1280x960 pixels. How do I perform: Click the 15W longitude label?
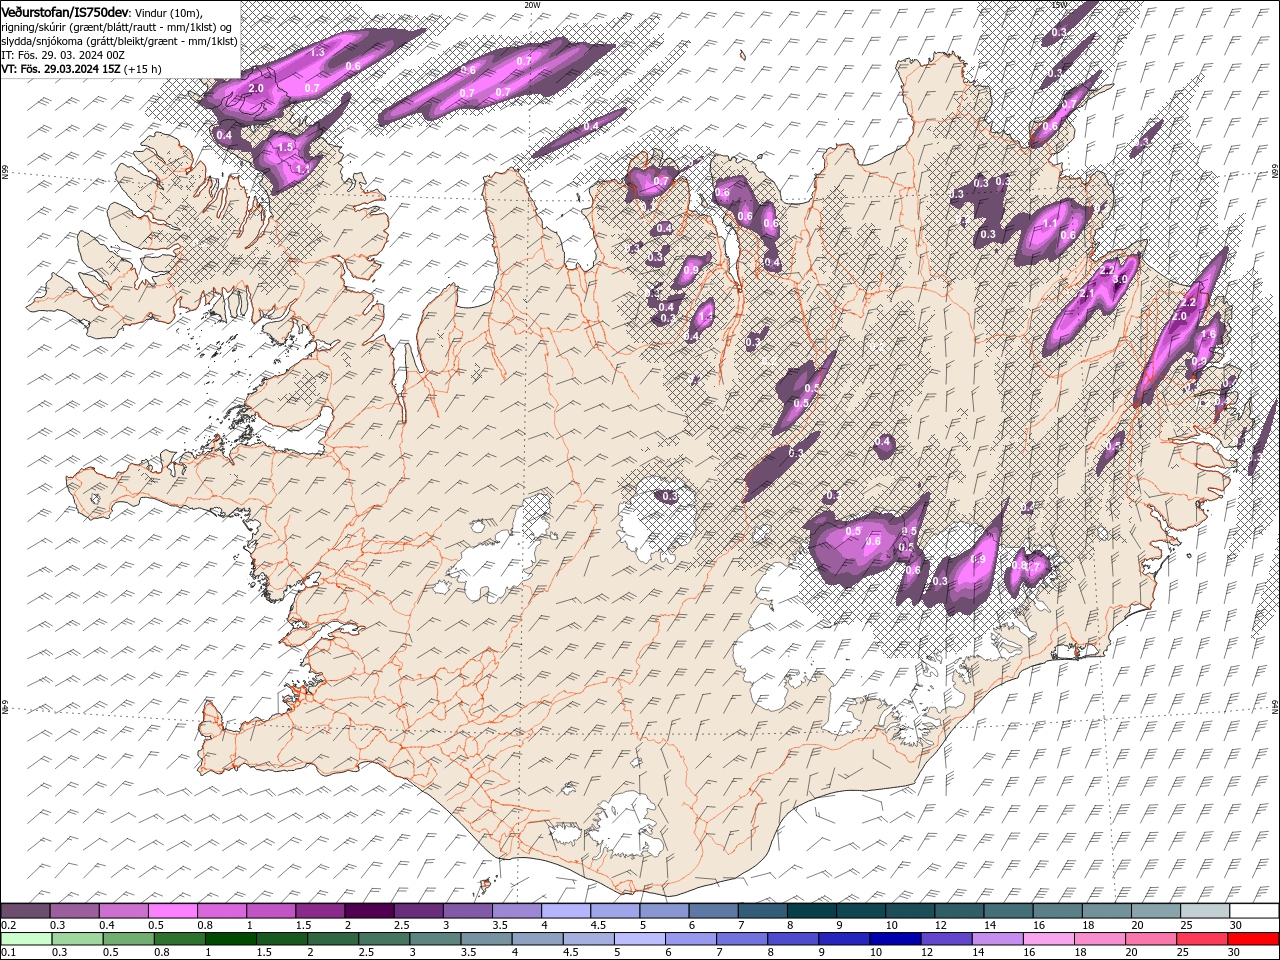pos(1059,5)
